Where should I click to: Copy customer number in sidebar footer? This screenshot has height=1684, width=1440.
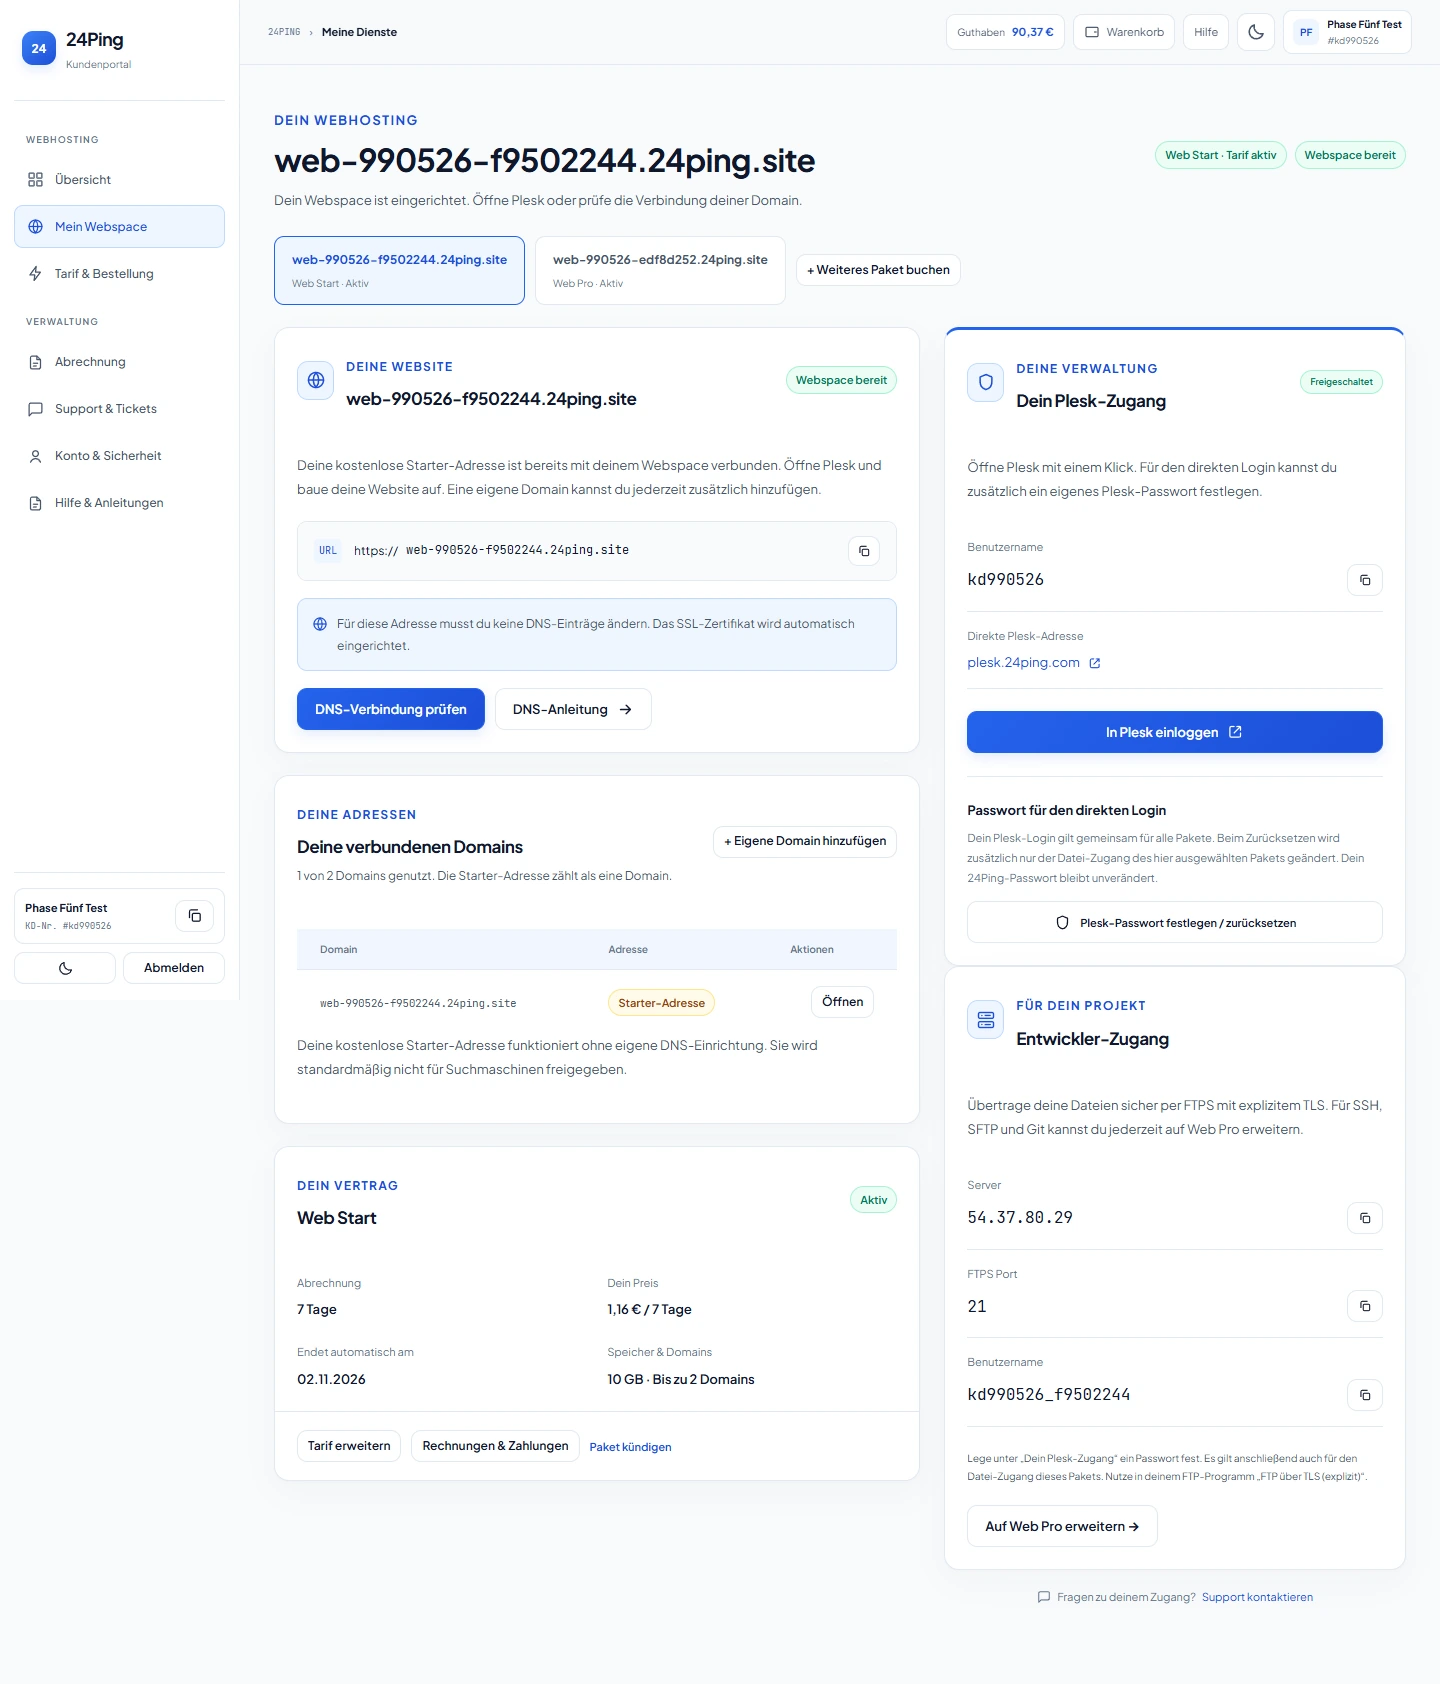pyautogui.click(x=195, y=916)
